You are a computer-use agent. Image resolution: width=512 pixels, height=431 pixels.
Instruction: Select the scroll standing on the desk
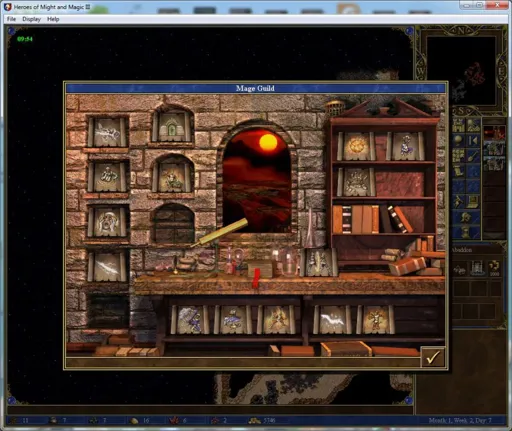tap(319, 263)
